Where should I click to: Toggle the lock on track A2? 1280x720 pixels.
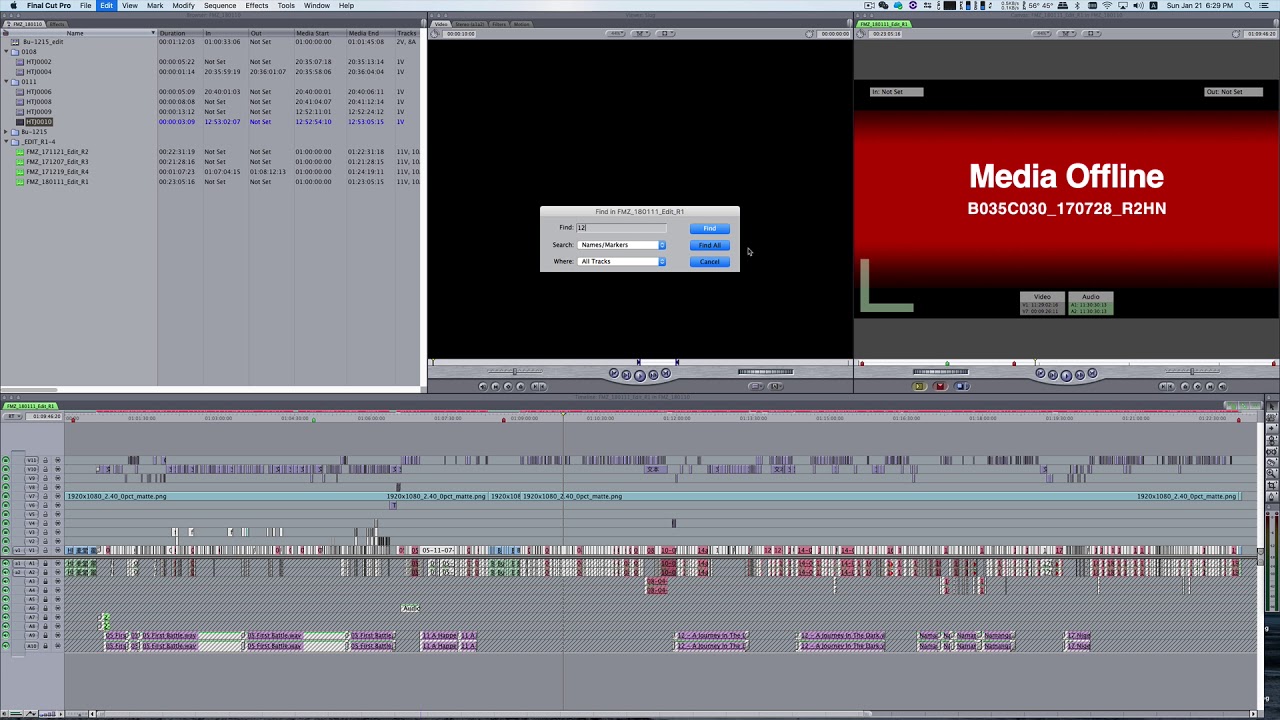click(45, 572)
